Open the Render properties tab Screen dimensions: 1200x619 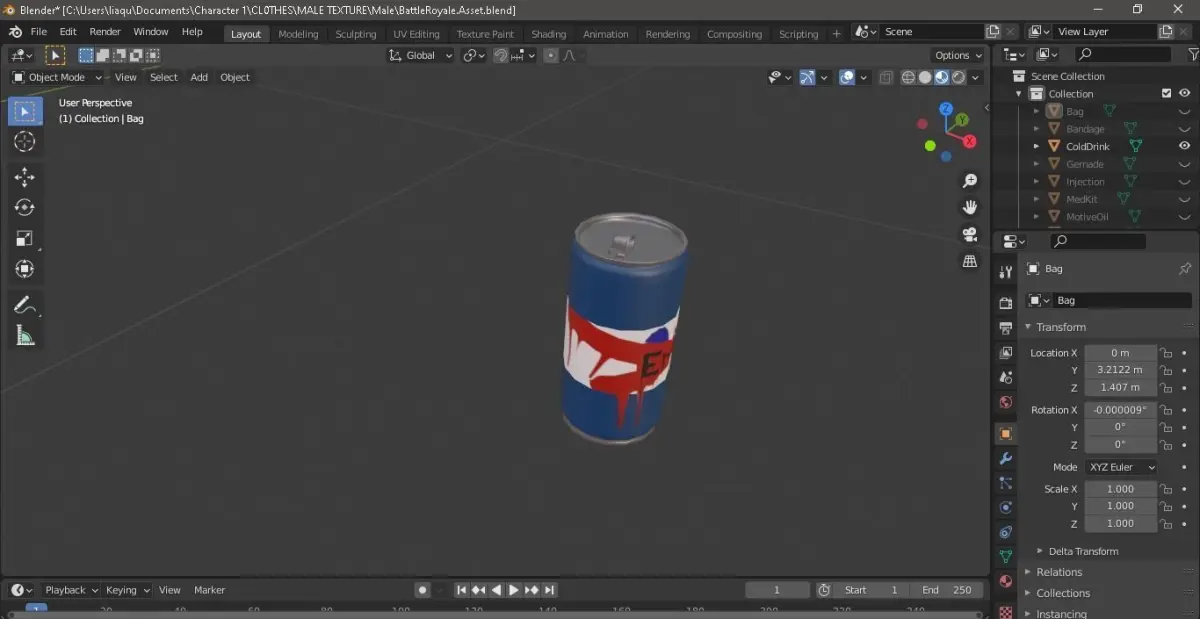(x=1006, y=303)
